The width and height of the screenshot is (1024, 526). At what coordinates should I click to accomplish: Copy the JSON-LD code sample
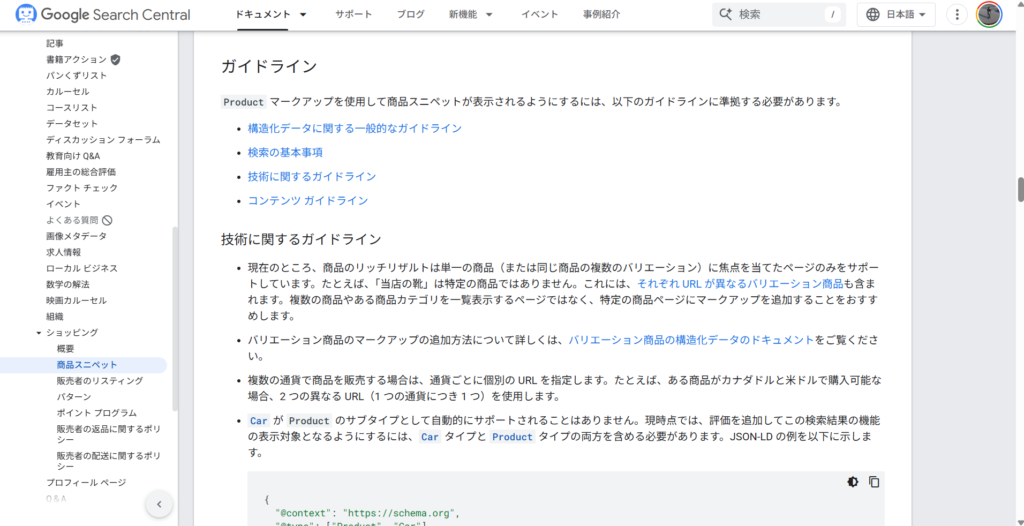(874, 482)
